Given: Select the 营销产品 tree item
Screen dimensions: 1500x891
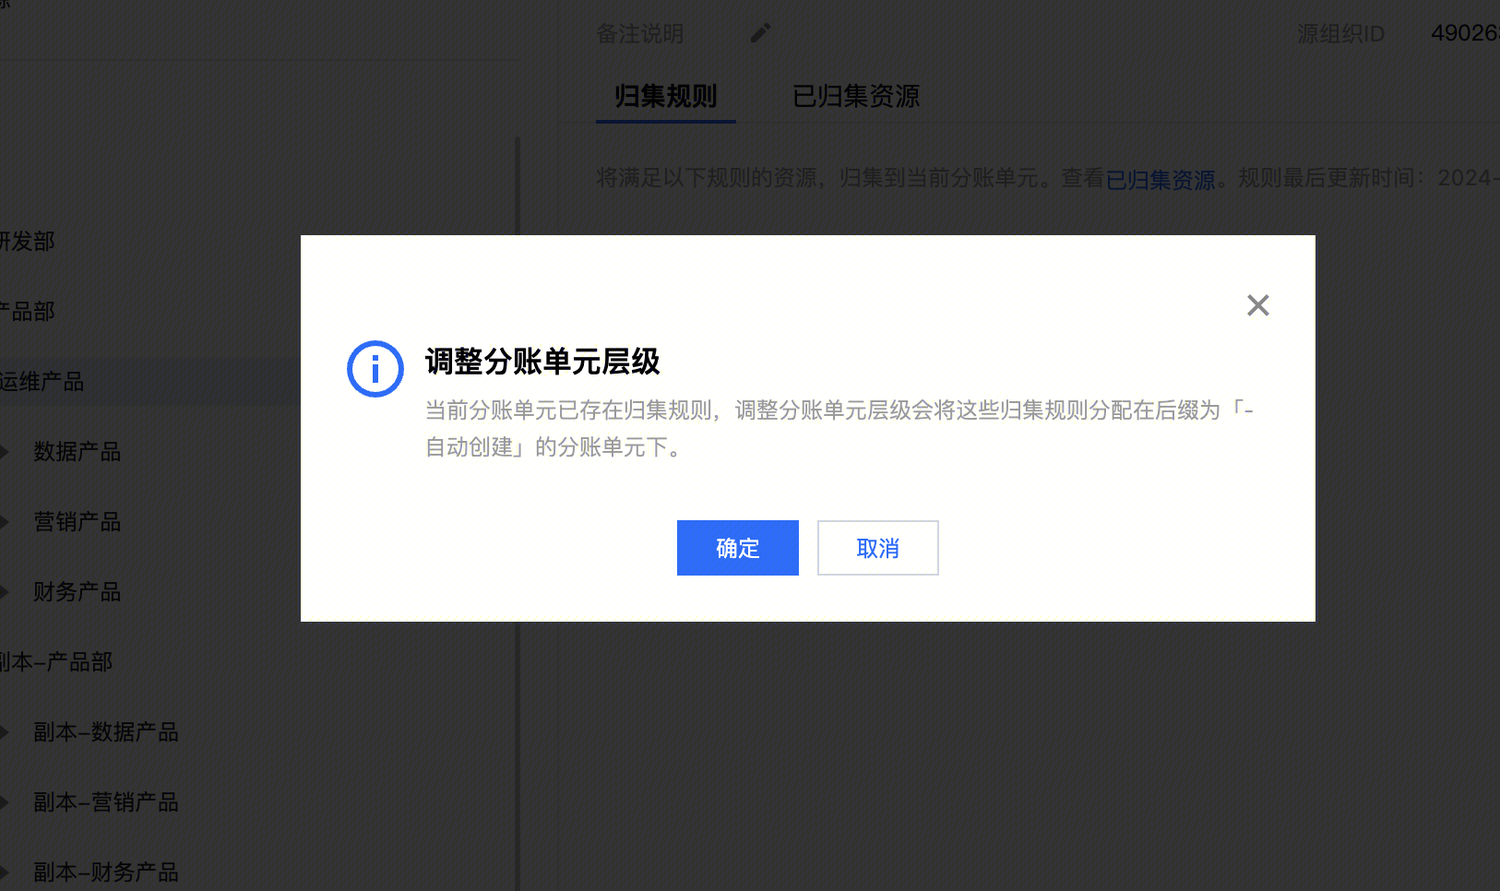Looking at the screenshot, I should [77, 522].
